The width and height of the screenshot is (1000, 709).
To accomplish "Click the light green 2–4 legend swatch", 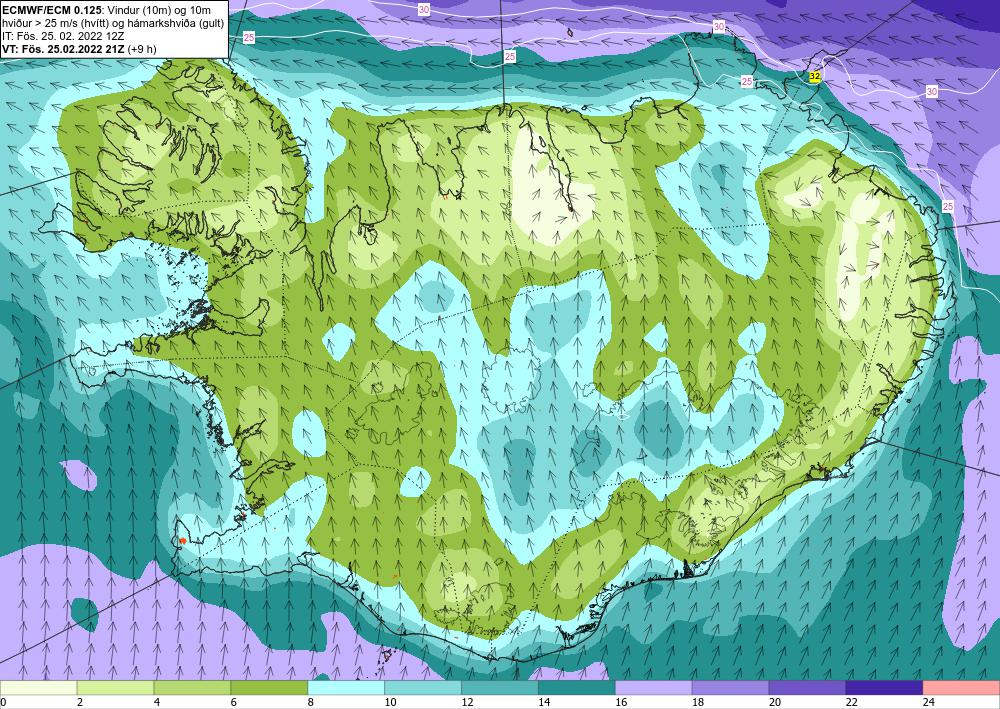I will pos(115,688).
